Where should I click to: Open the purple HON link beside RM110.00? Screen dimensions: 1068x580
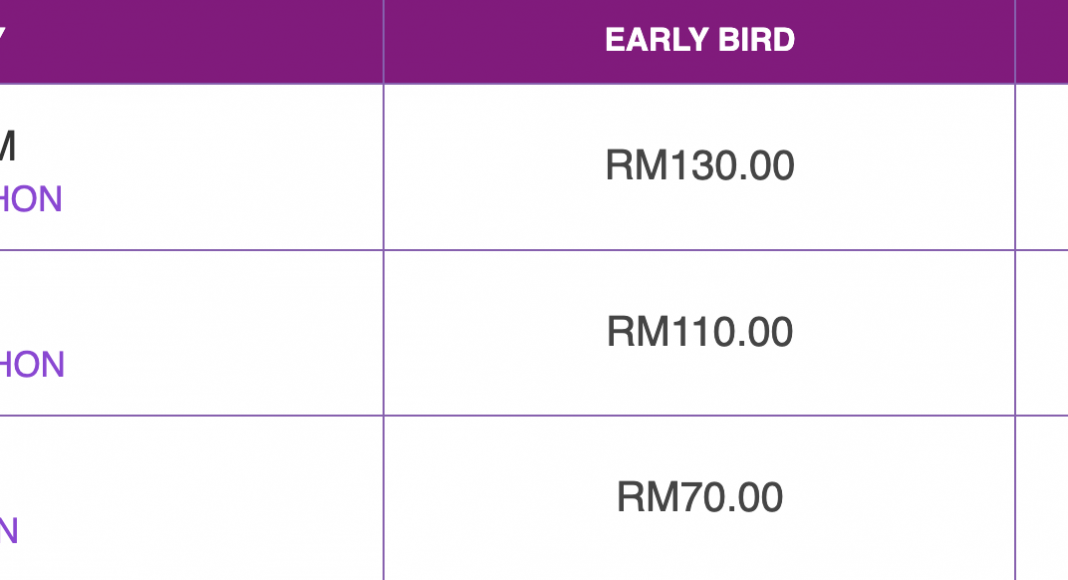(32, 365)
